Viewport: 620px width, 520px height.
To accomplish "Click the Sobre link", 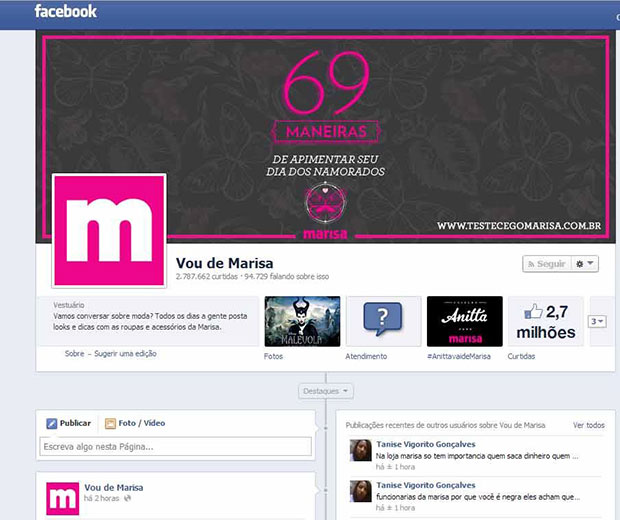I will 74,354.
